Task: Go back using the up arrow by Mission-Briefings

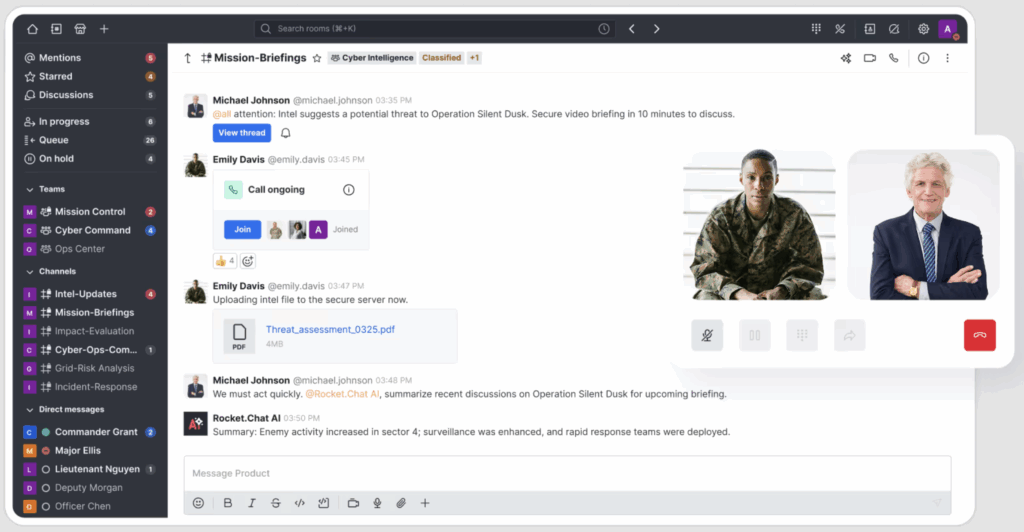Action: click(187, 58)
